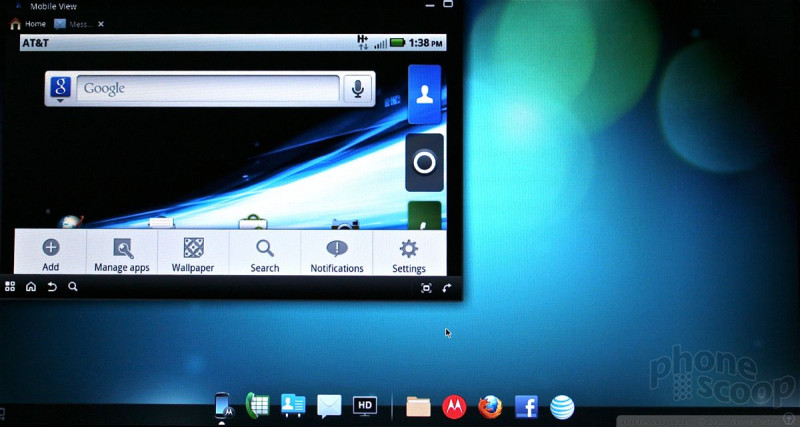This screenshot has width=800, height=427.
Task: Select Add in the options menu
Action: tap(51, 254)
